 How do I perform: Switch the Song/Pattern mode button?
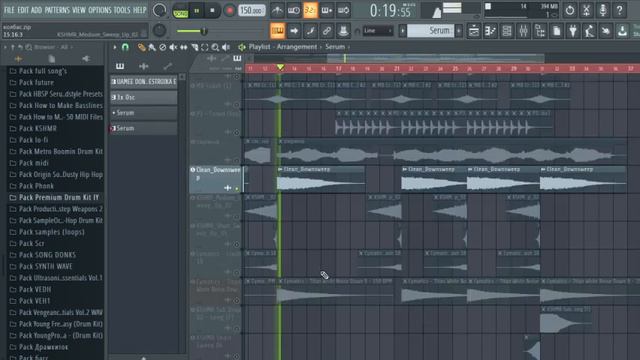180,11
